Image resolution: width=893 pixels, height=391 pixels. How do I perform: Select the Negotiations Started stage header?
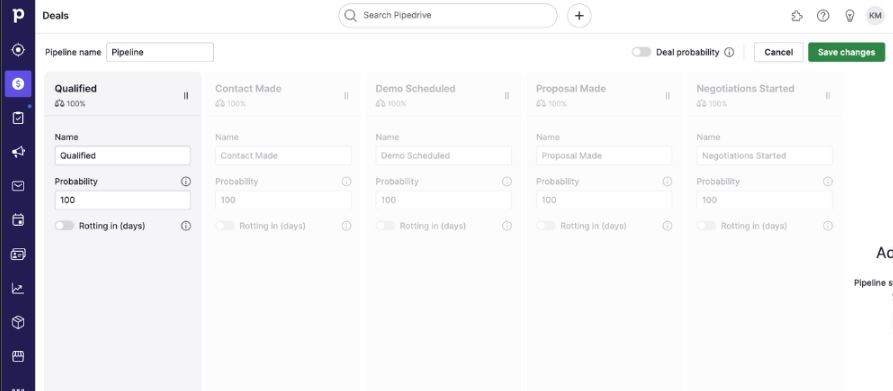coord(765,94)
